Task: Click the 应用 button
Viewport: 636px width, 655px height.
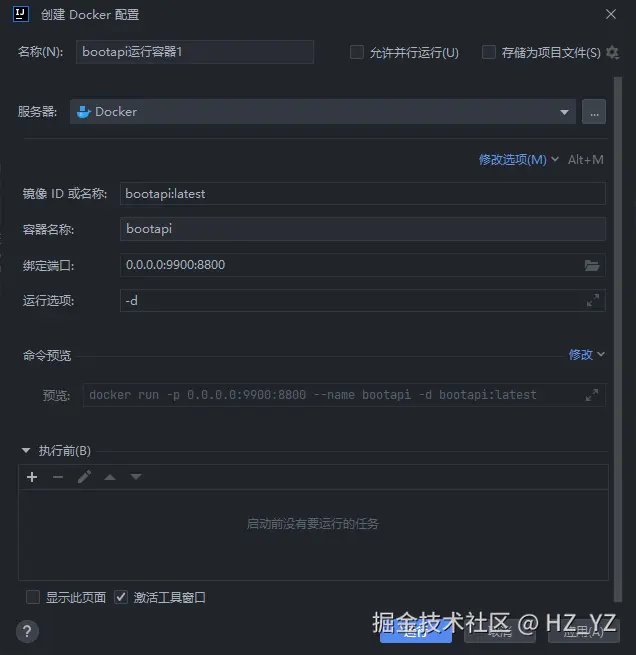Action: (583, 632)
